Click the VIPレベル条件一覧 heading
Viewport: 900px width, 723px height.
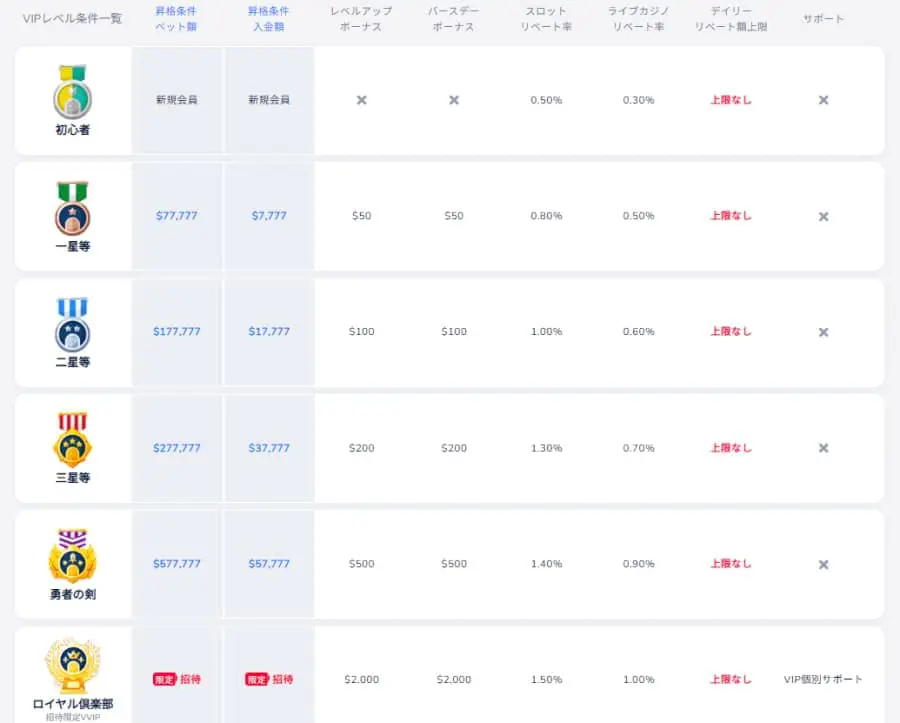coord(72,19)
